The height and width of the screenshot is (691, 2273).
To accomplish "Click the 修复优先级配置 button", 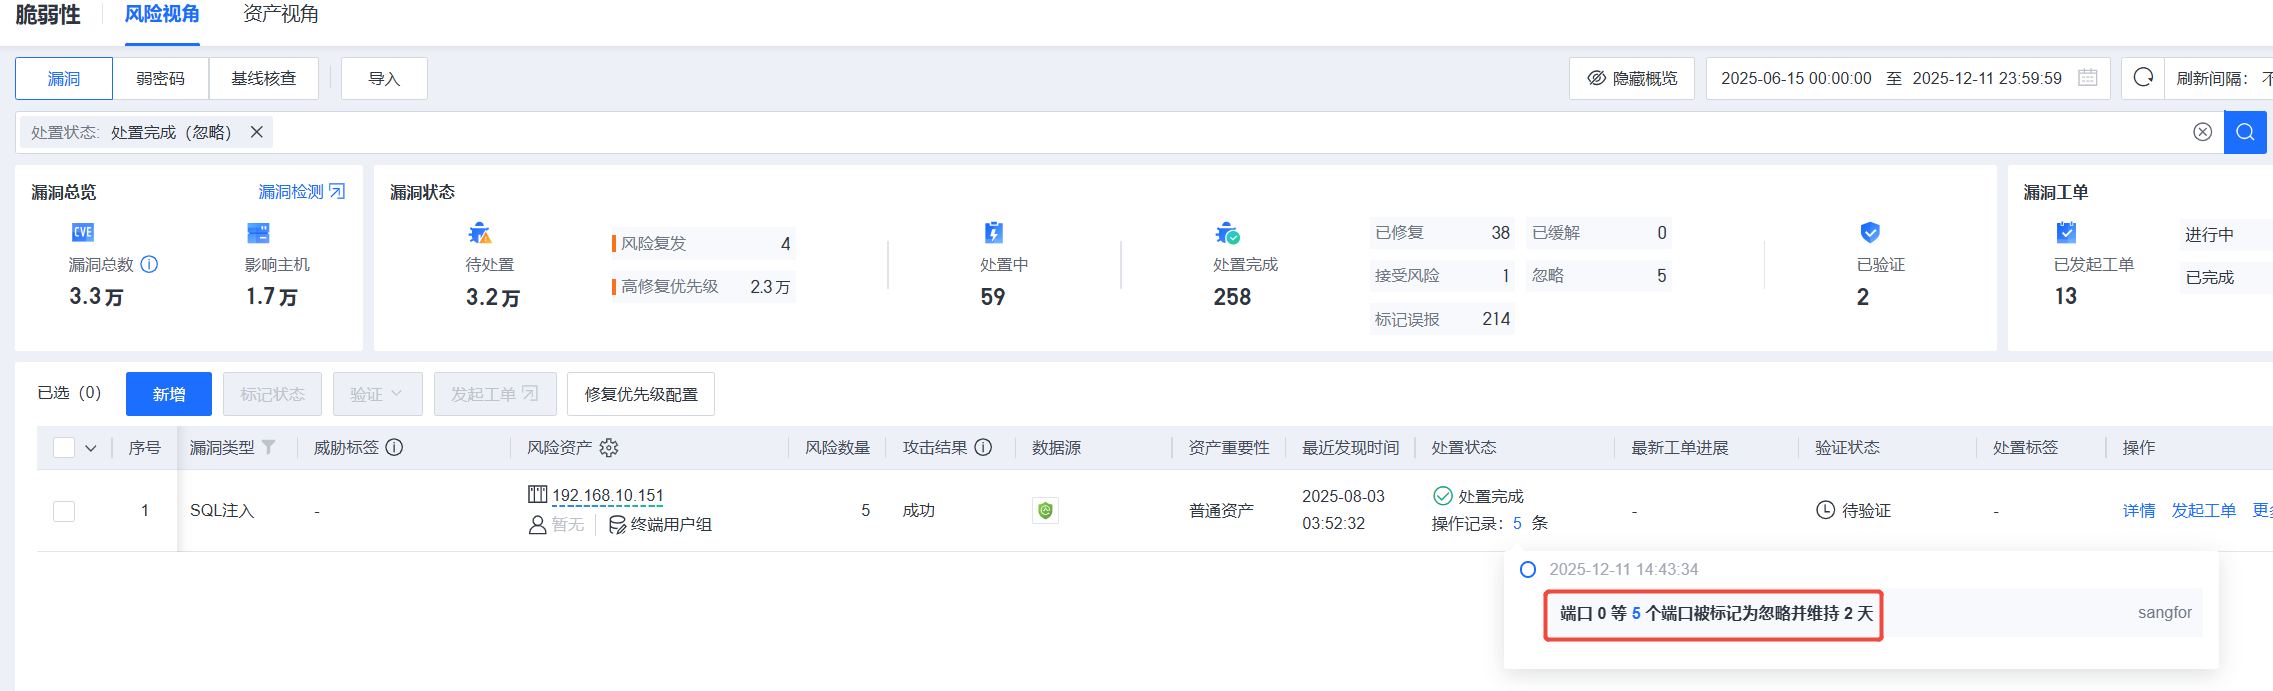I will point(641,394).
